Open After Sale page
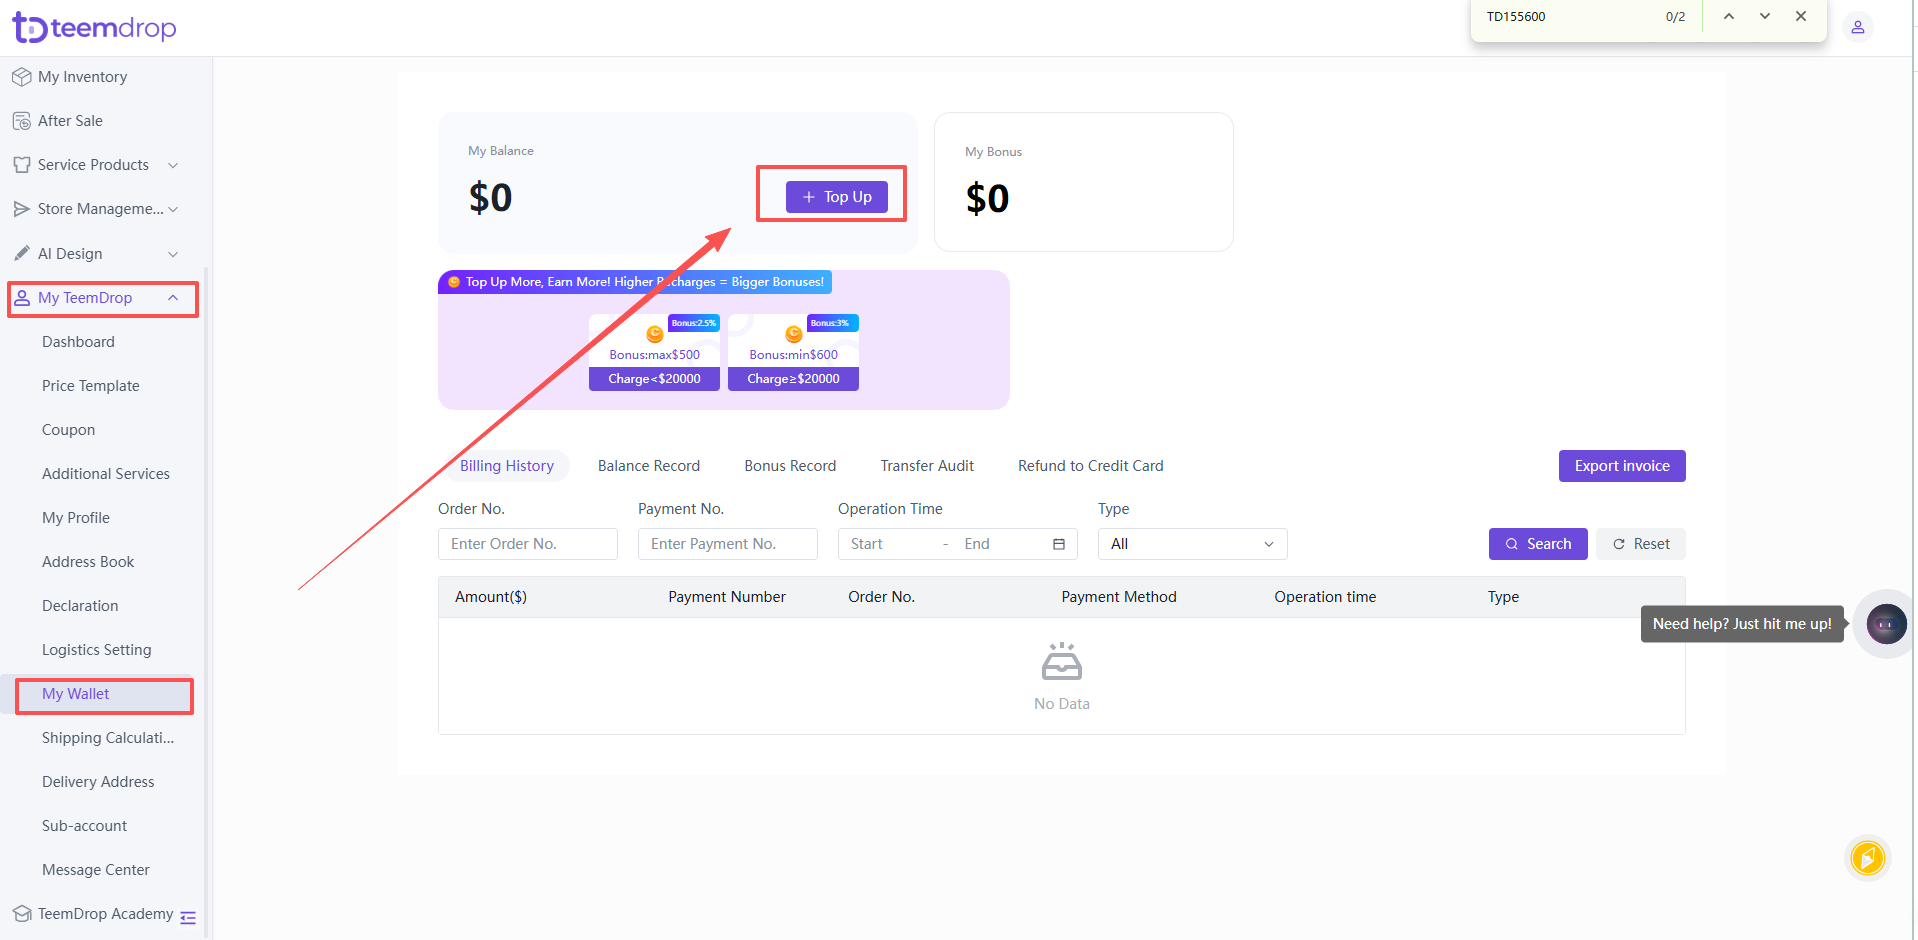Screen dimensions: 1918x940 [70, 121]
